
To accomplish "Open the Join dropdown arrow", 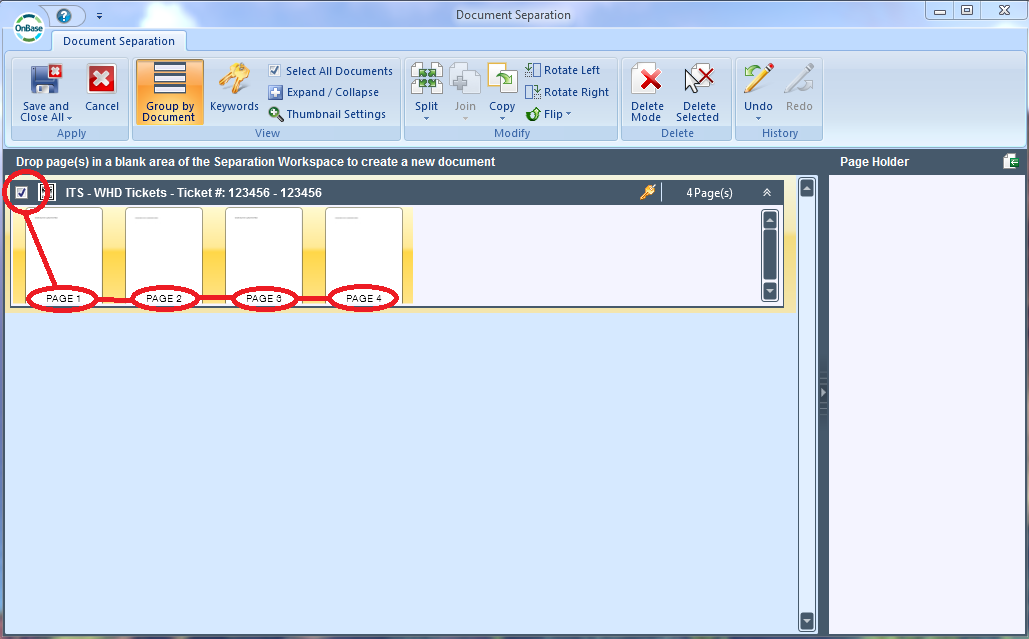I will click(465, 119).
